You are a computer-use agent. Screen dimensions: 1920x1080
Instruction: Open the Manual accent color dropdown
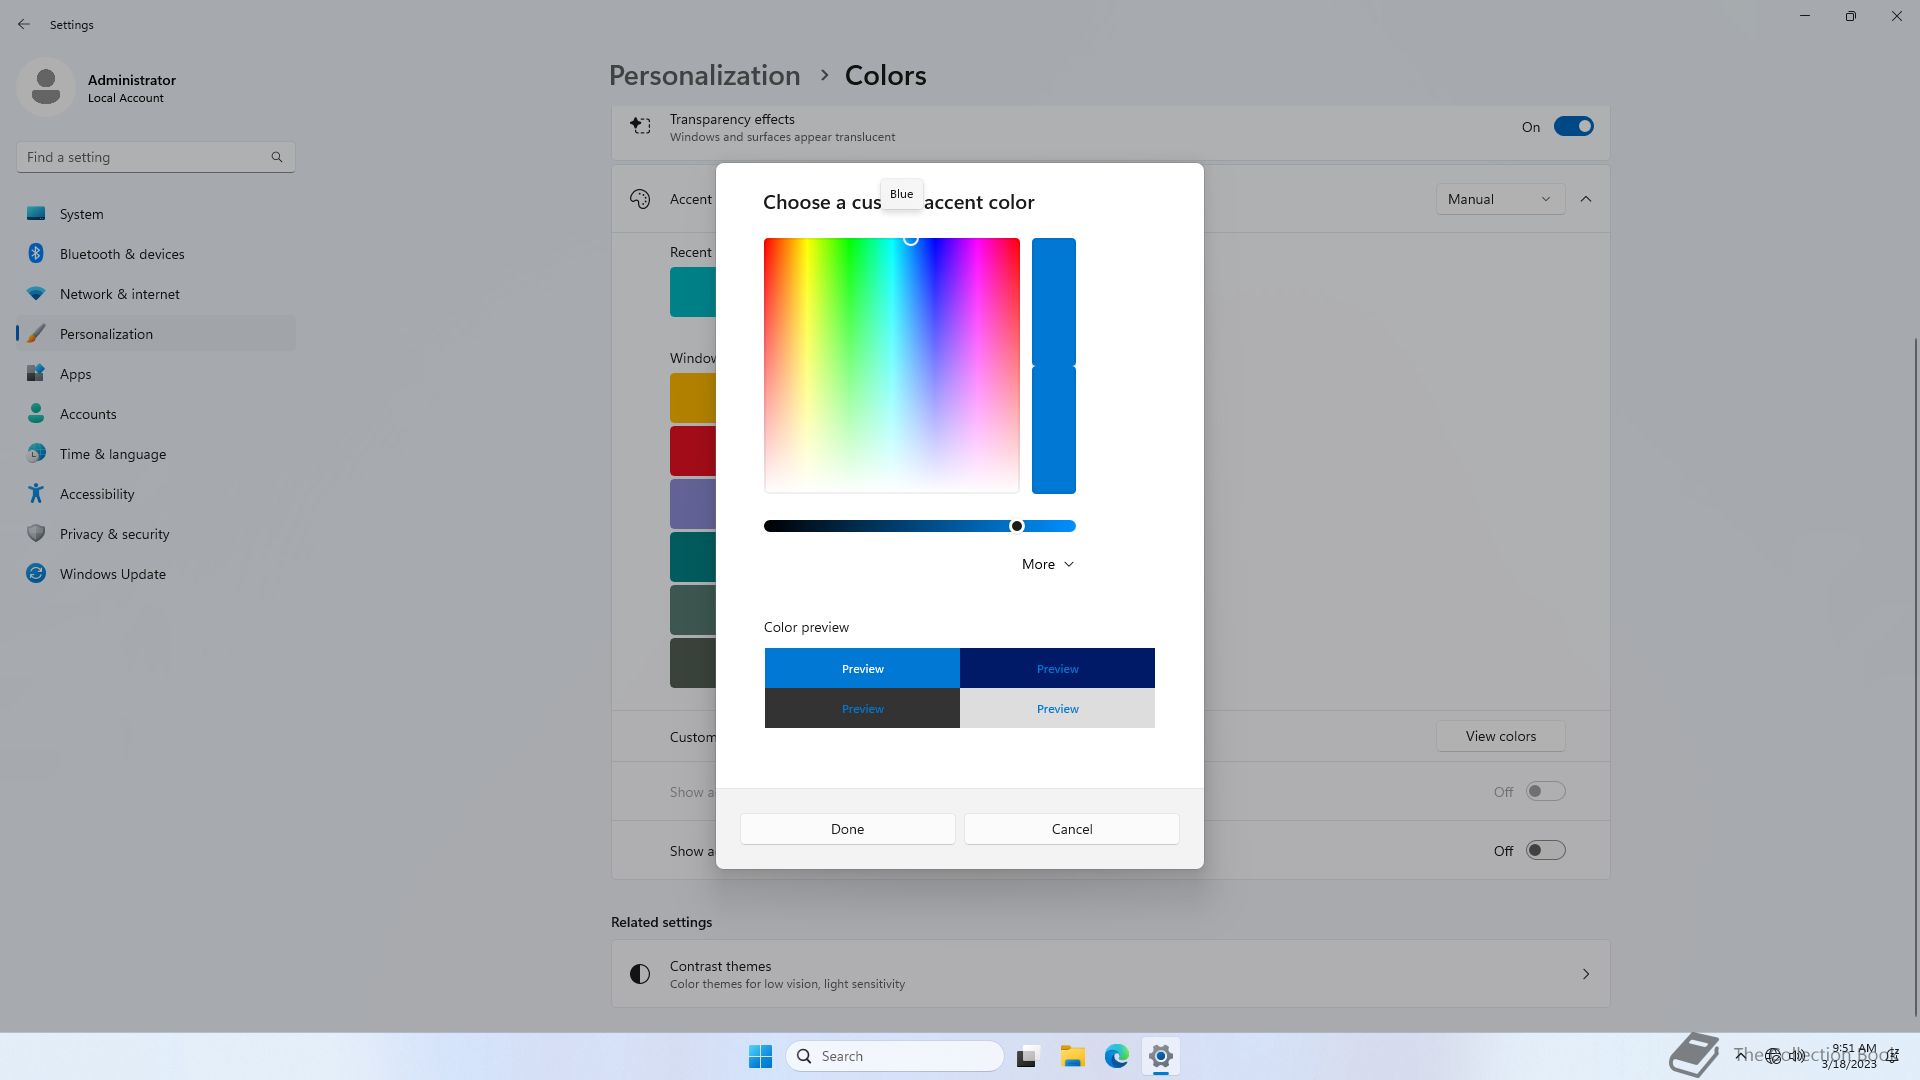[x=1499, y=199]
